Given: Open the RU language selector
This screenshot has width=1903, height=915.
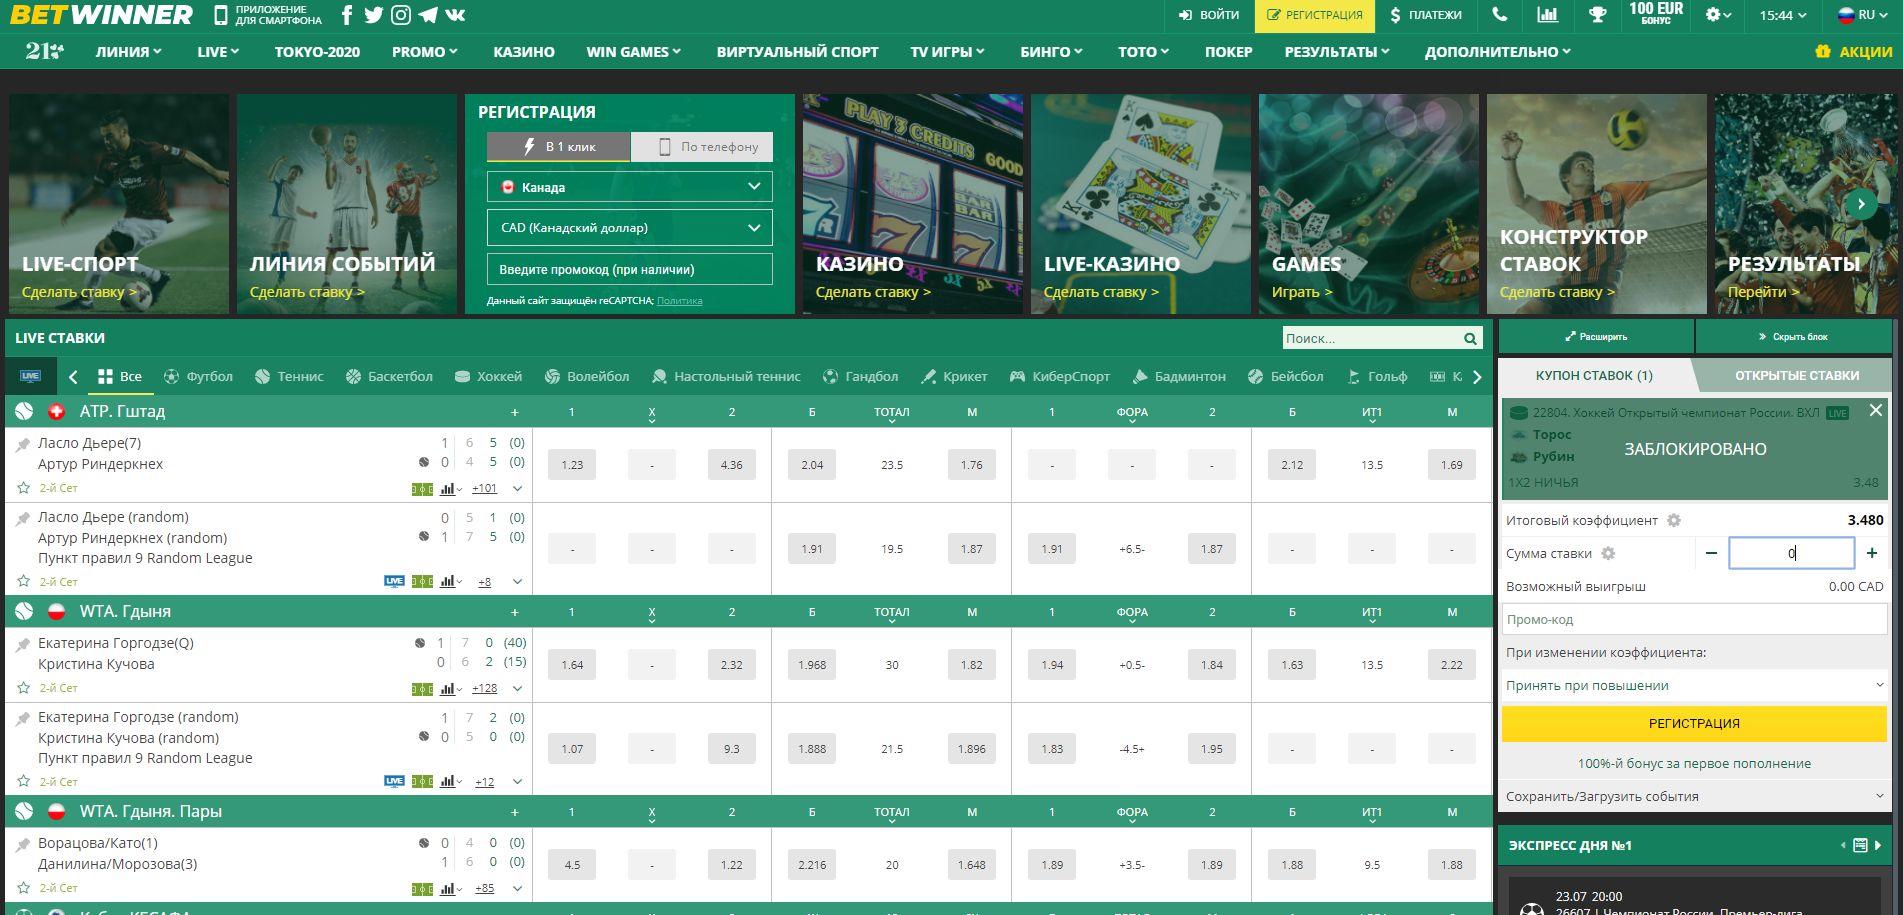Looking at the screenshot, I should pyautogui.click(x=1862, y=15).
